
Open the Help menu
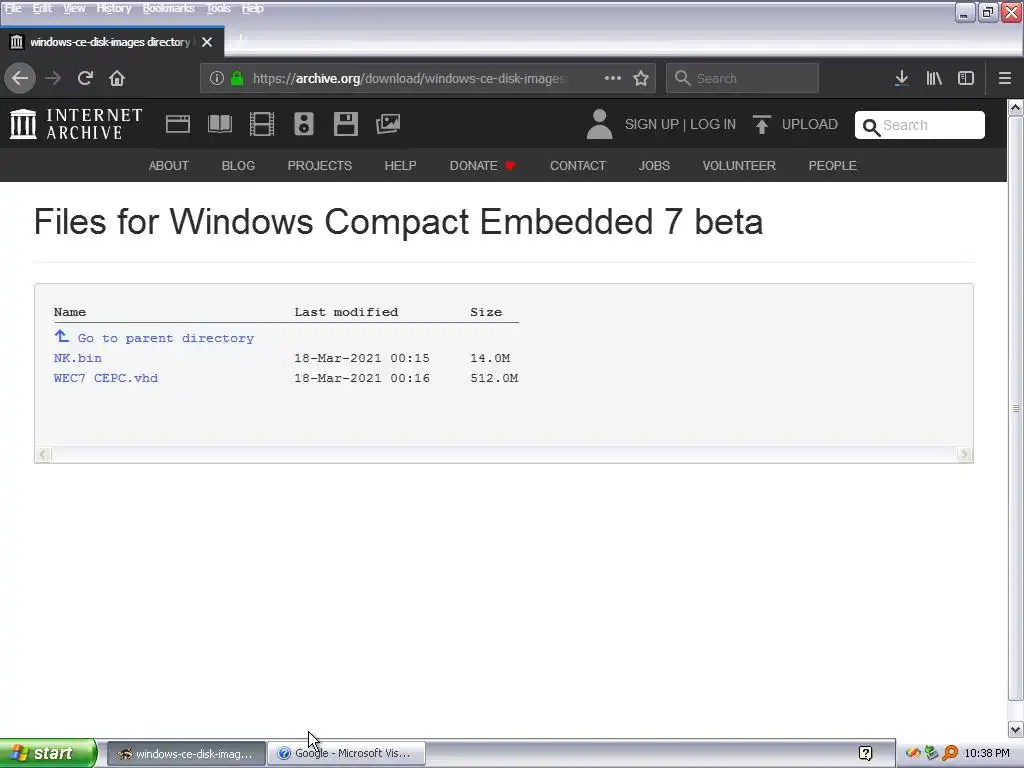pos(252,8)
